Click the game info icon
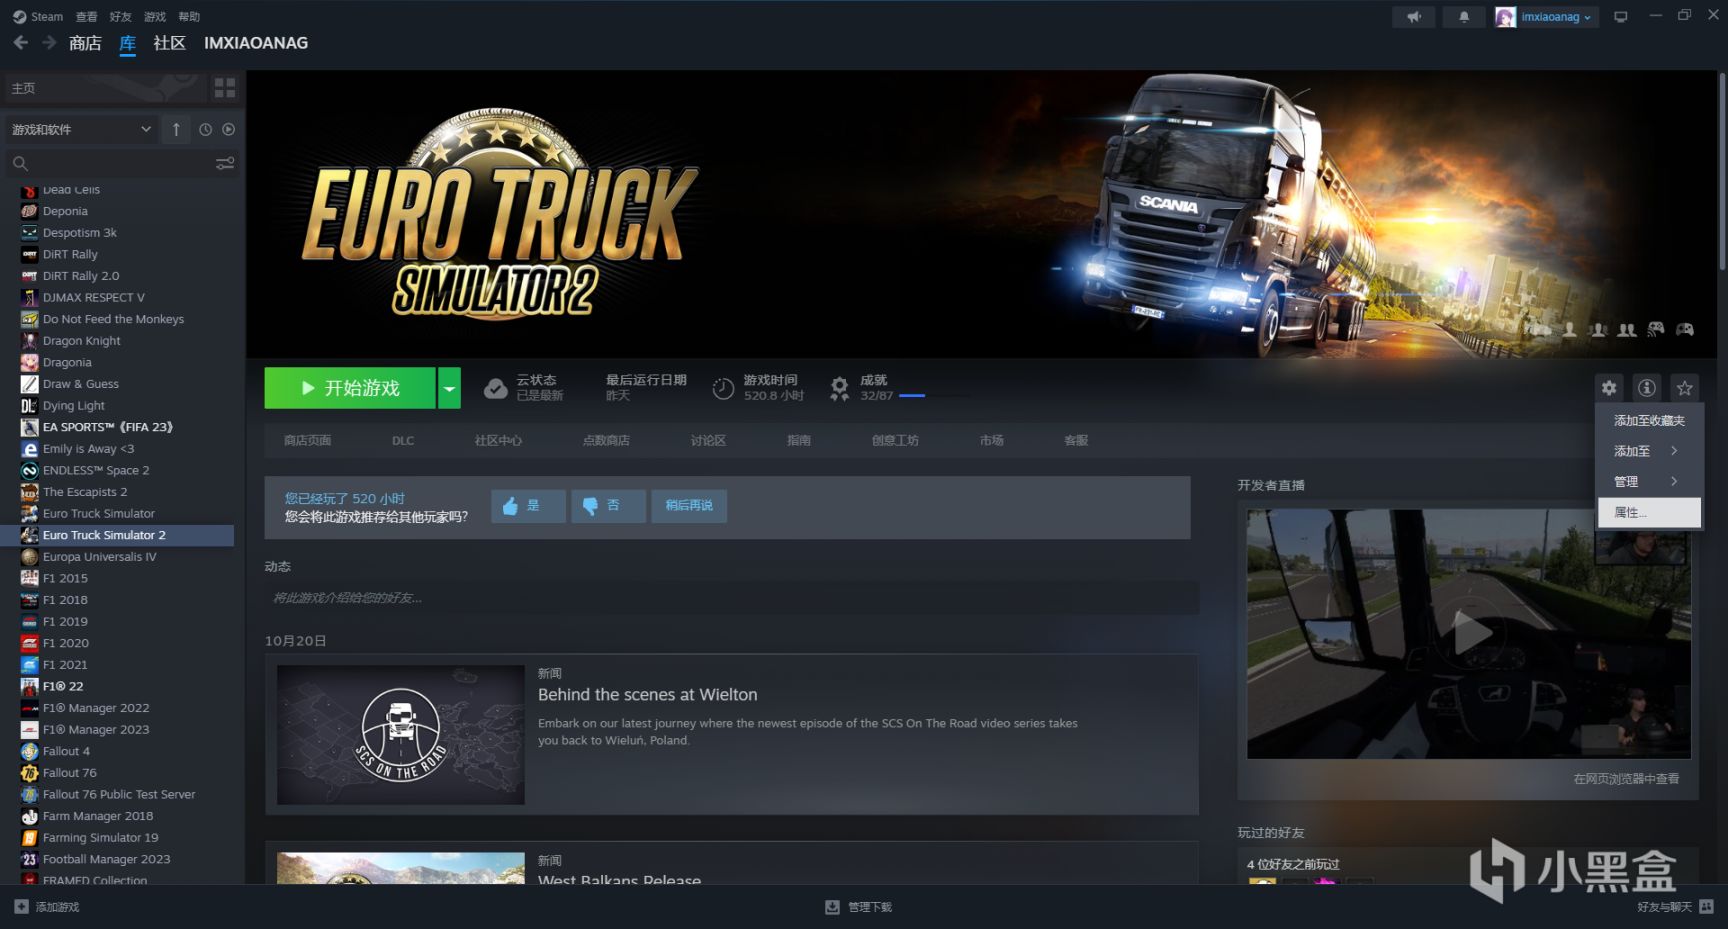The width and height of the screenshot is (1728, 929). [1647, 388]
